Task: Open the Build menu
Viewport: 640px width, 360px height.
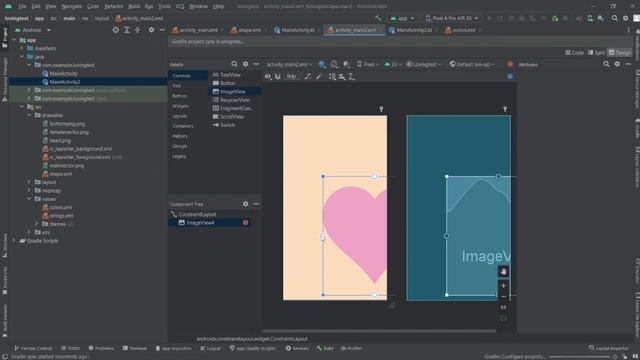Action: pos(134,6)
